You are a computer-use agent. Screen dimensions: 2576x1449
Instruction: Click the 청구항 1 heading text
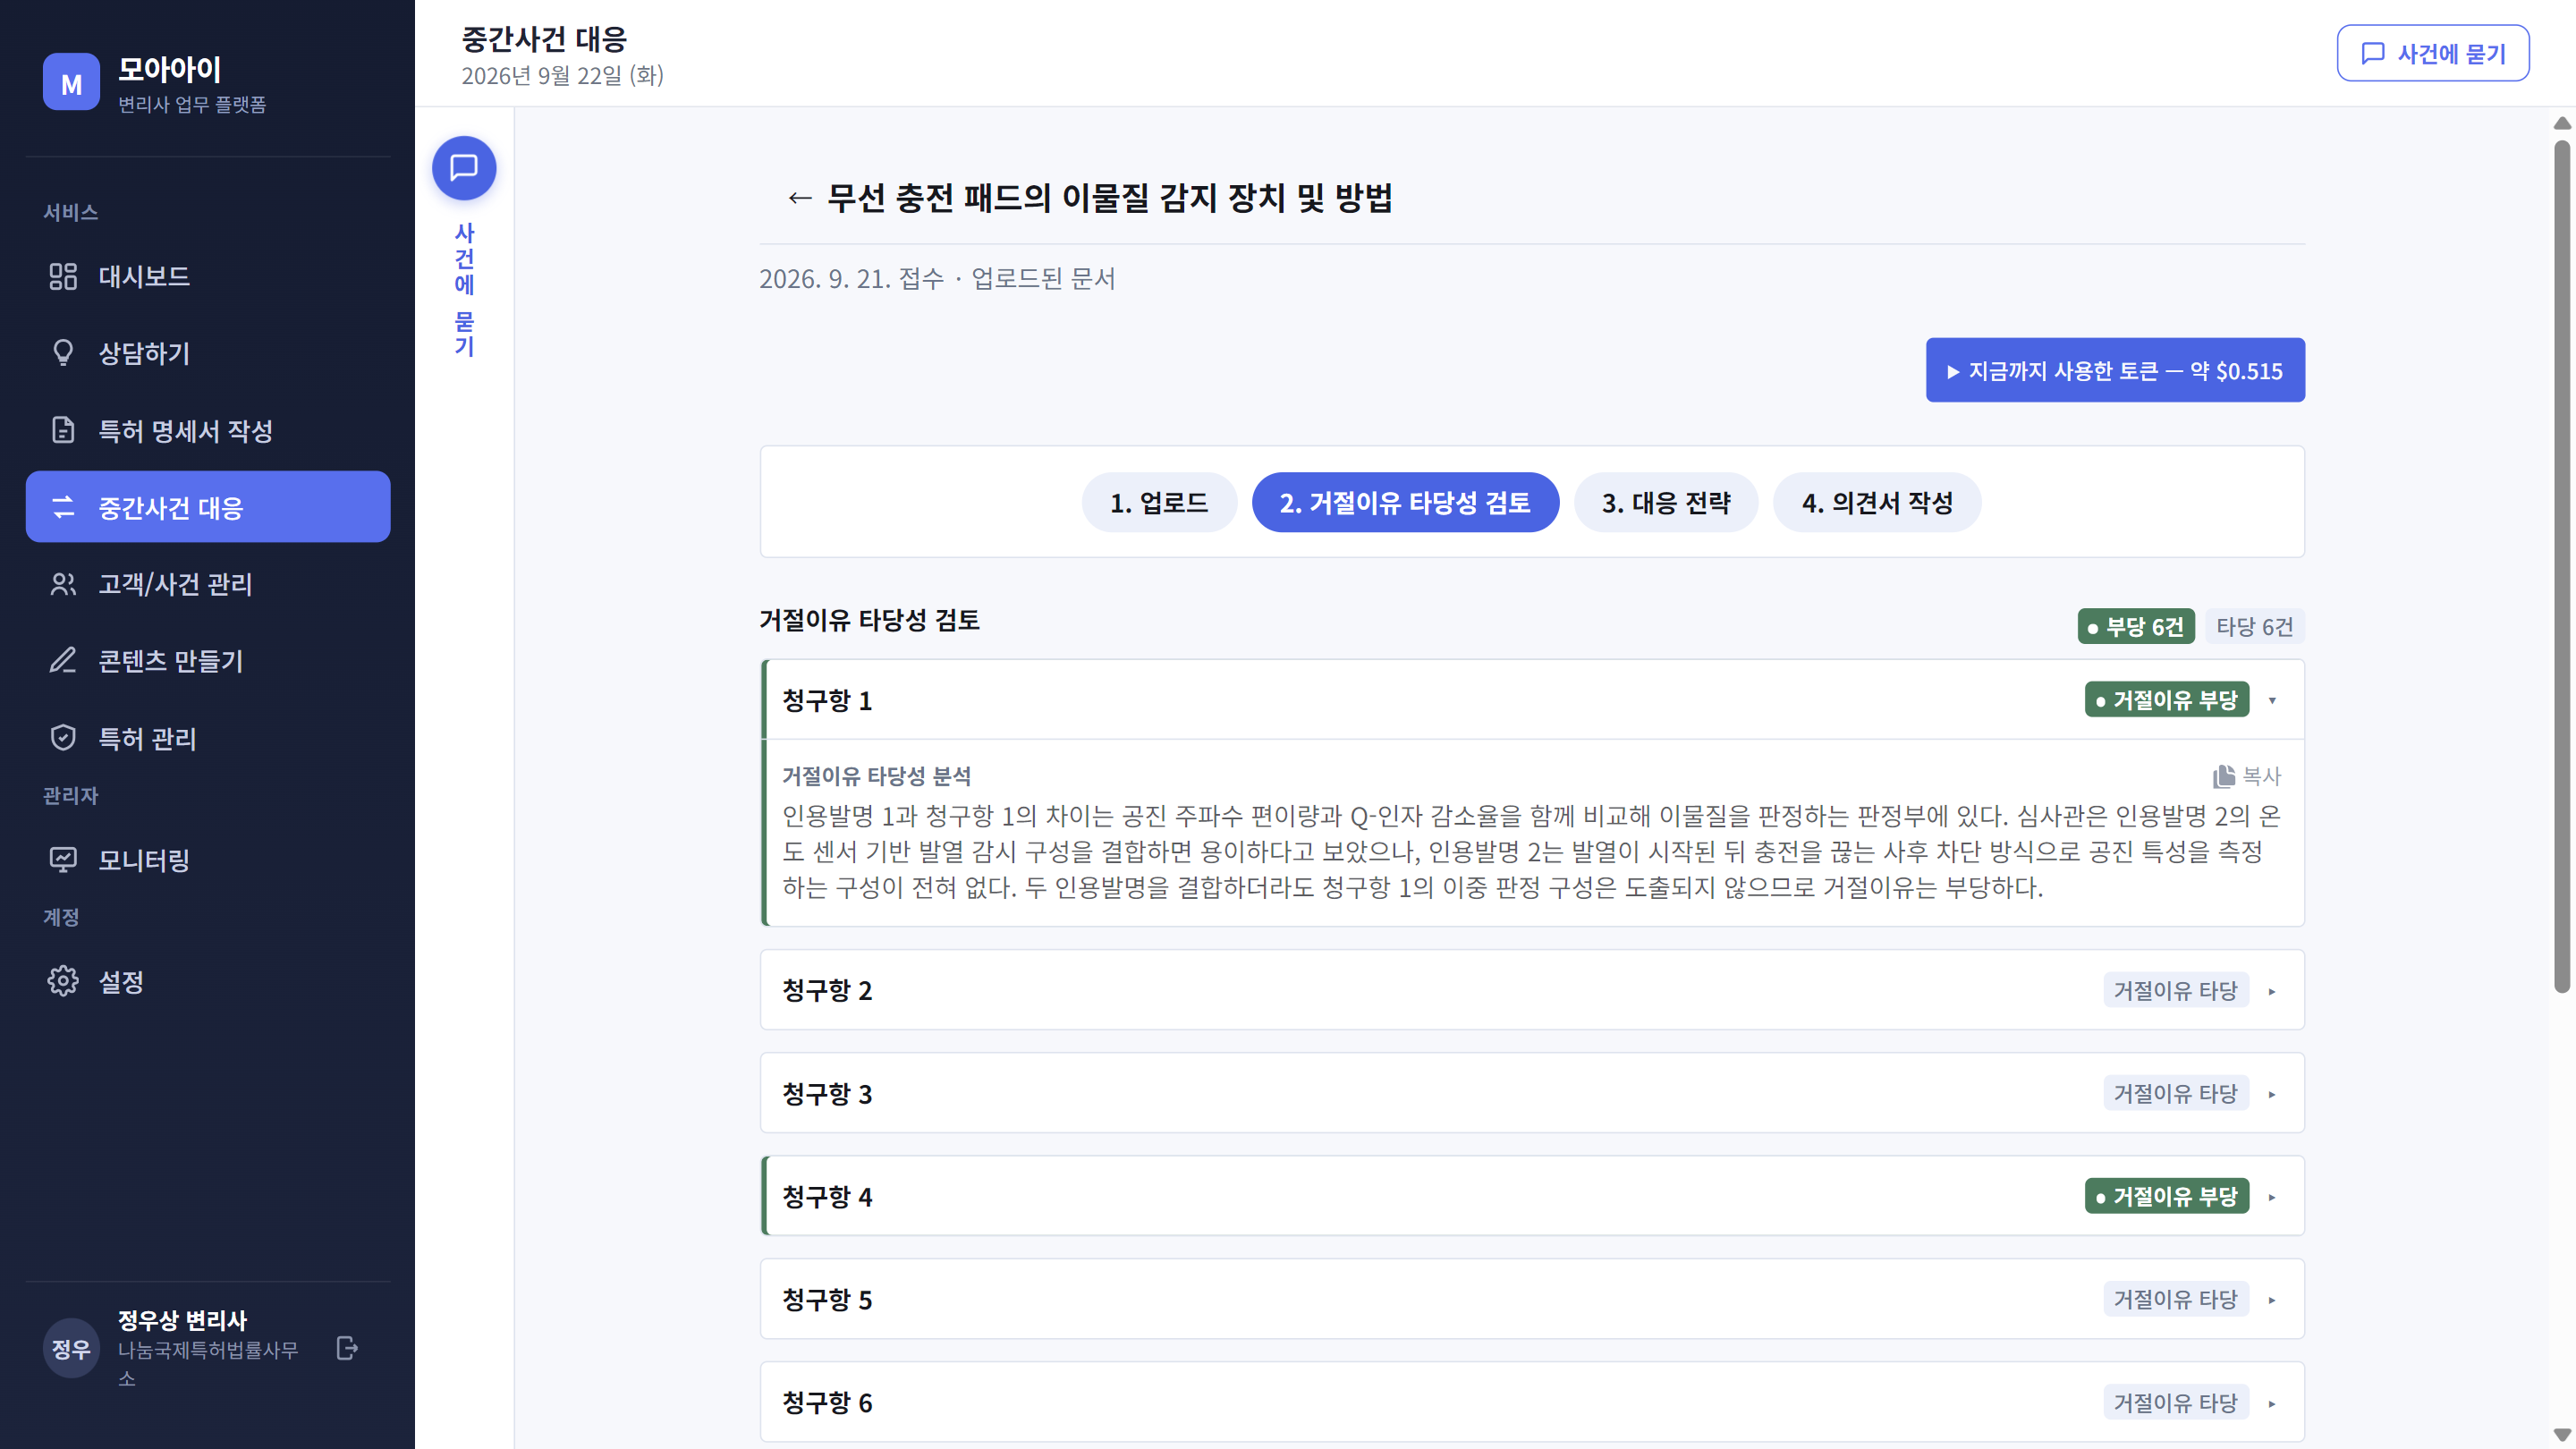click(x=827, y=700)
